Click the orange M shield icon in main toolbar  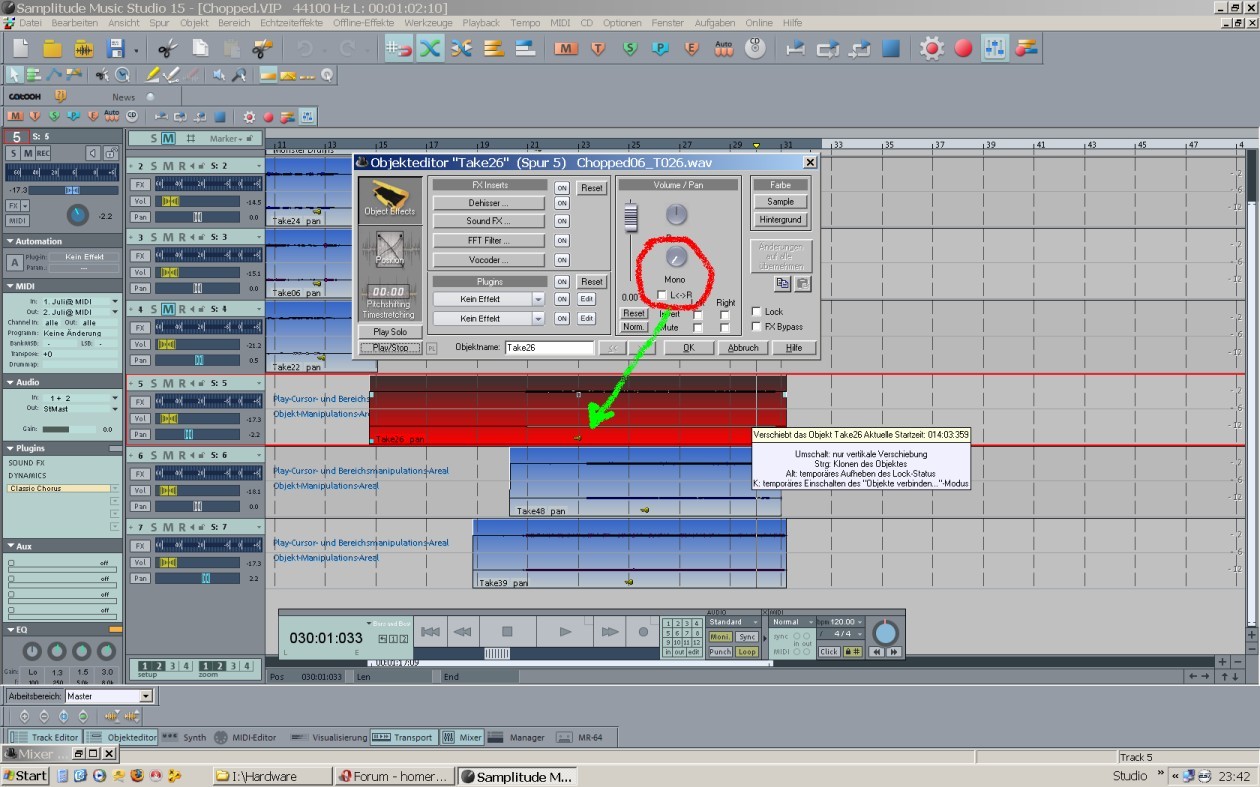pyautogui.click(x=566, y=48)
